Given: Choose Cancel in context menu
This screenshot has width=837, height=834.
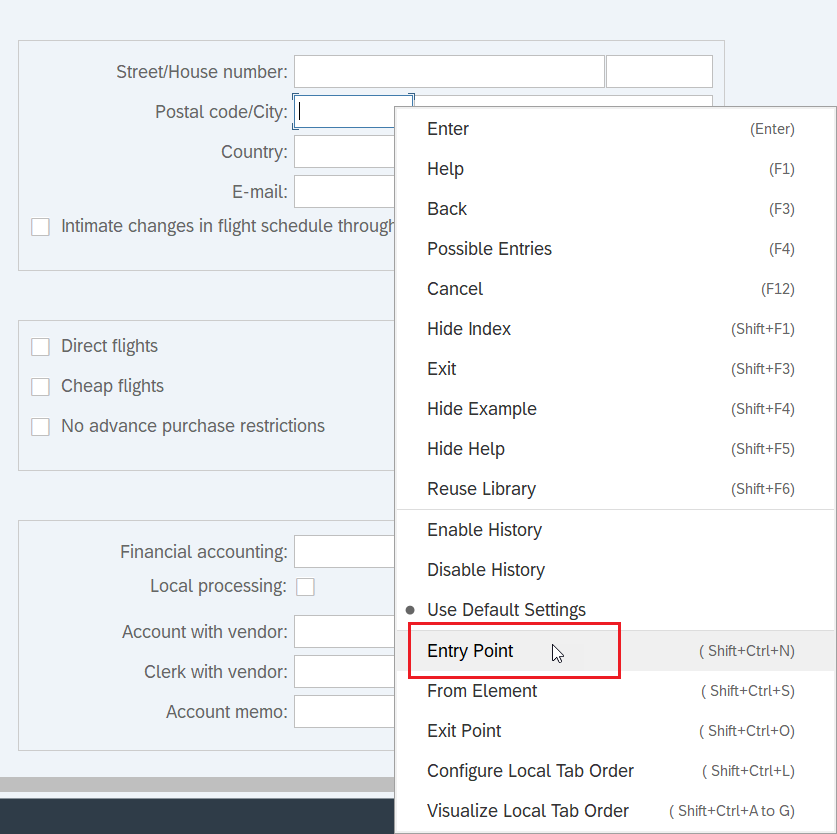Looking at the screenshot, I should point(615,289).
